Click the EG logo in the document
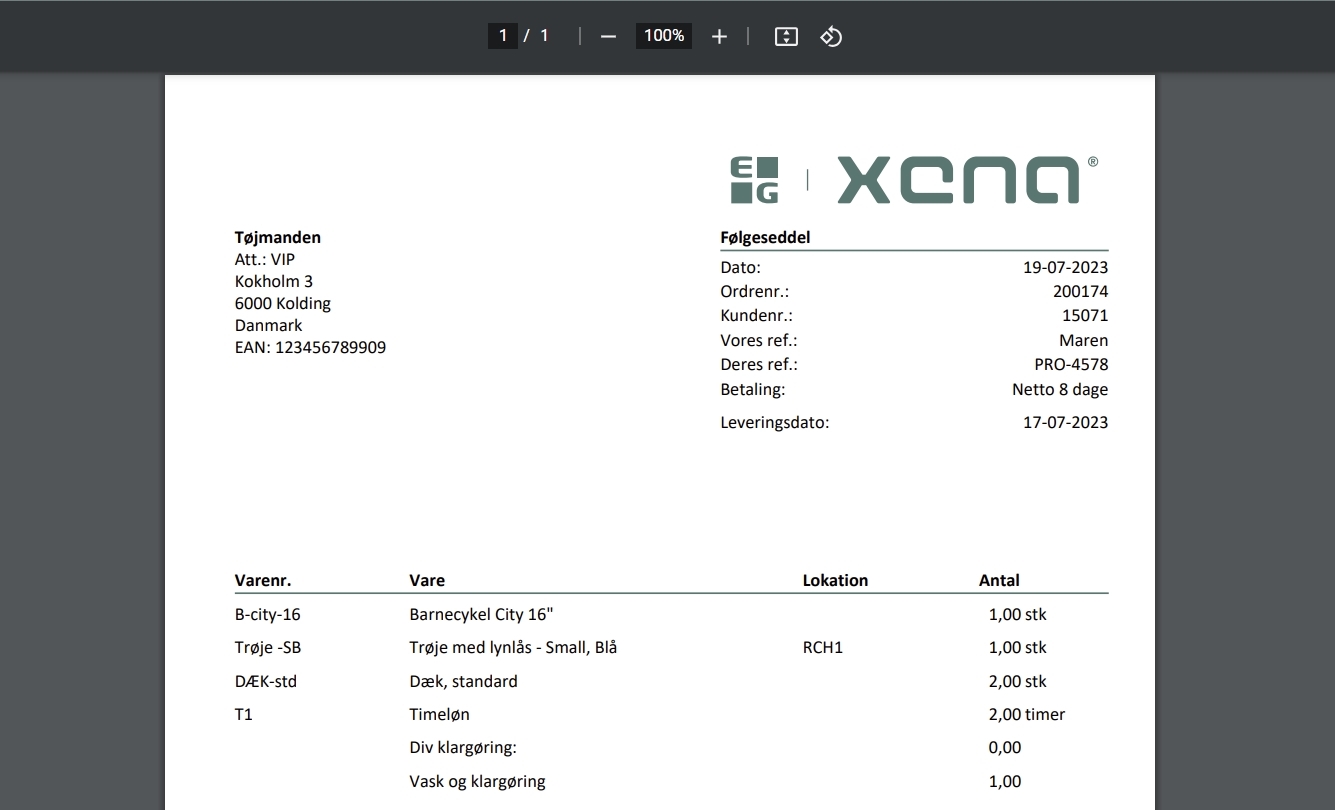 754,180
